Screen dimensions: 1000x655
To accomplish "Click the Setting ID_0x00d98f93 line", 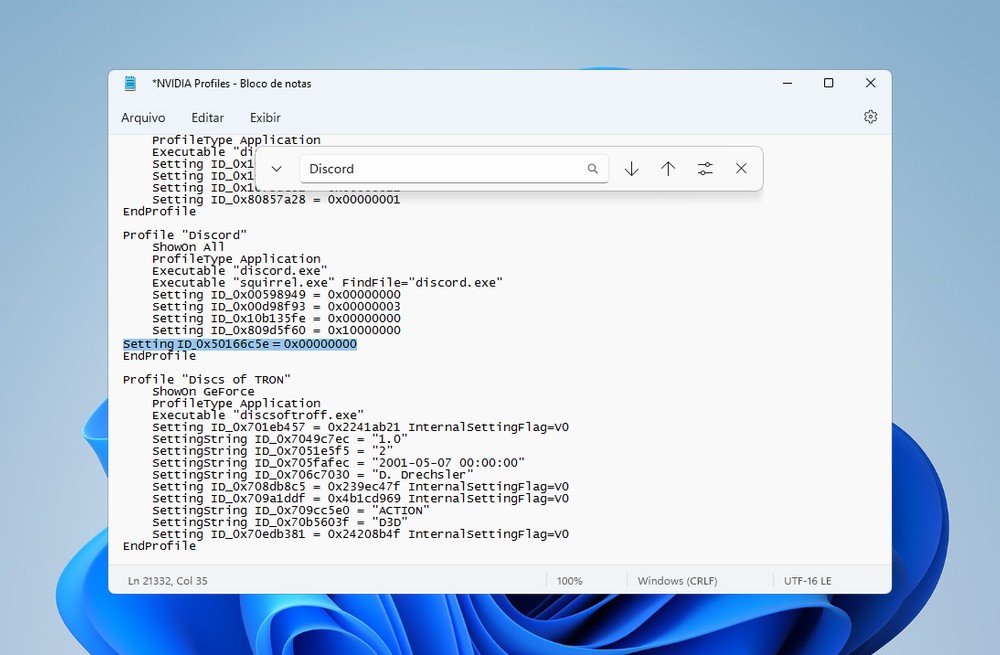I will (x=276, y=307).
